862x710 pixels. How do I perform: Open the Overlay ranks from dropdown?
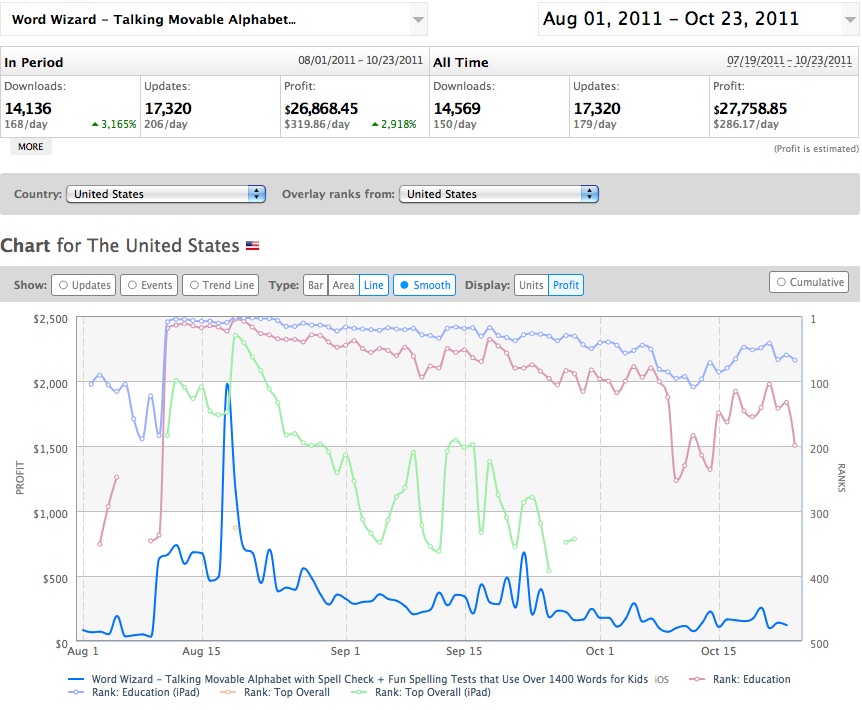point(499,194)
